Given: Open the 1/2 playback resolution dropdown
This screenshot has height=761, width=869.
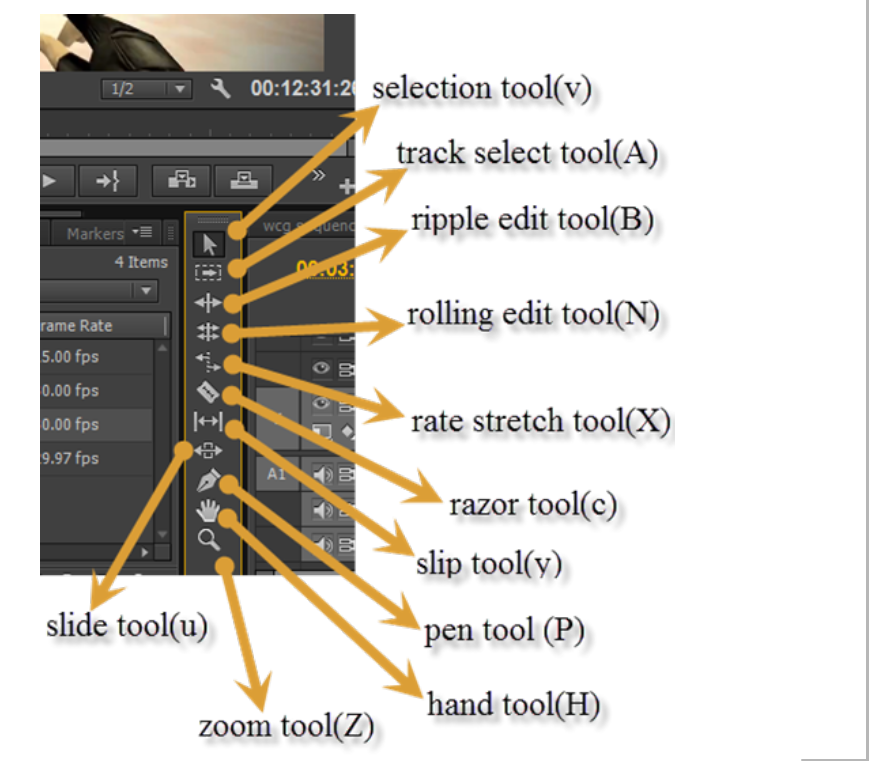Looking at the screenshot, I should coord(147,89).
